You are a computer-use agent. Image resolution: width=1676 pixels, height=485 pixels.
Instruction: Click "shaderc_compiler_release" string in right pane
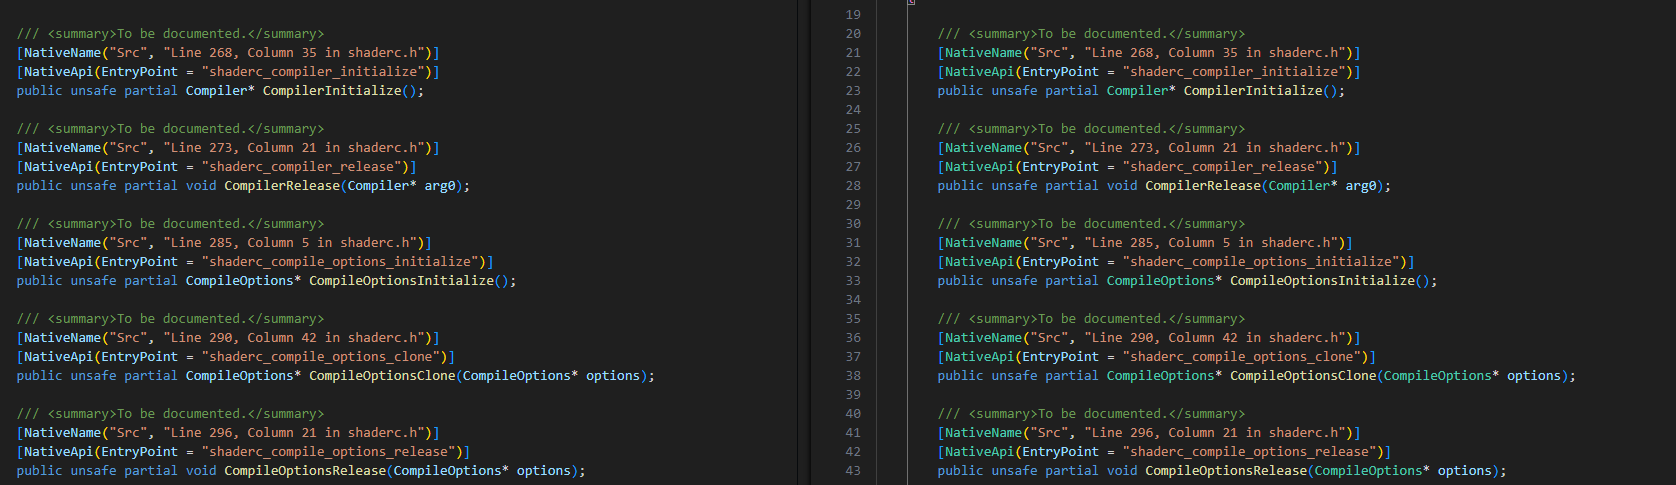(x=1223, y=167)
